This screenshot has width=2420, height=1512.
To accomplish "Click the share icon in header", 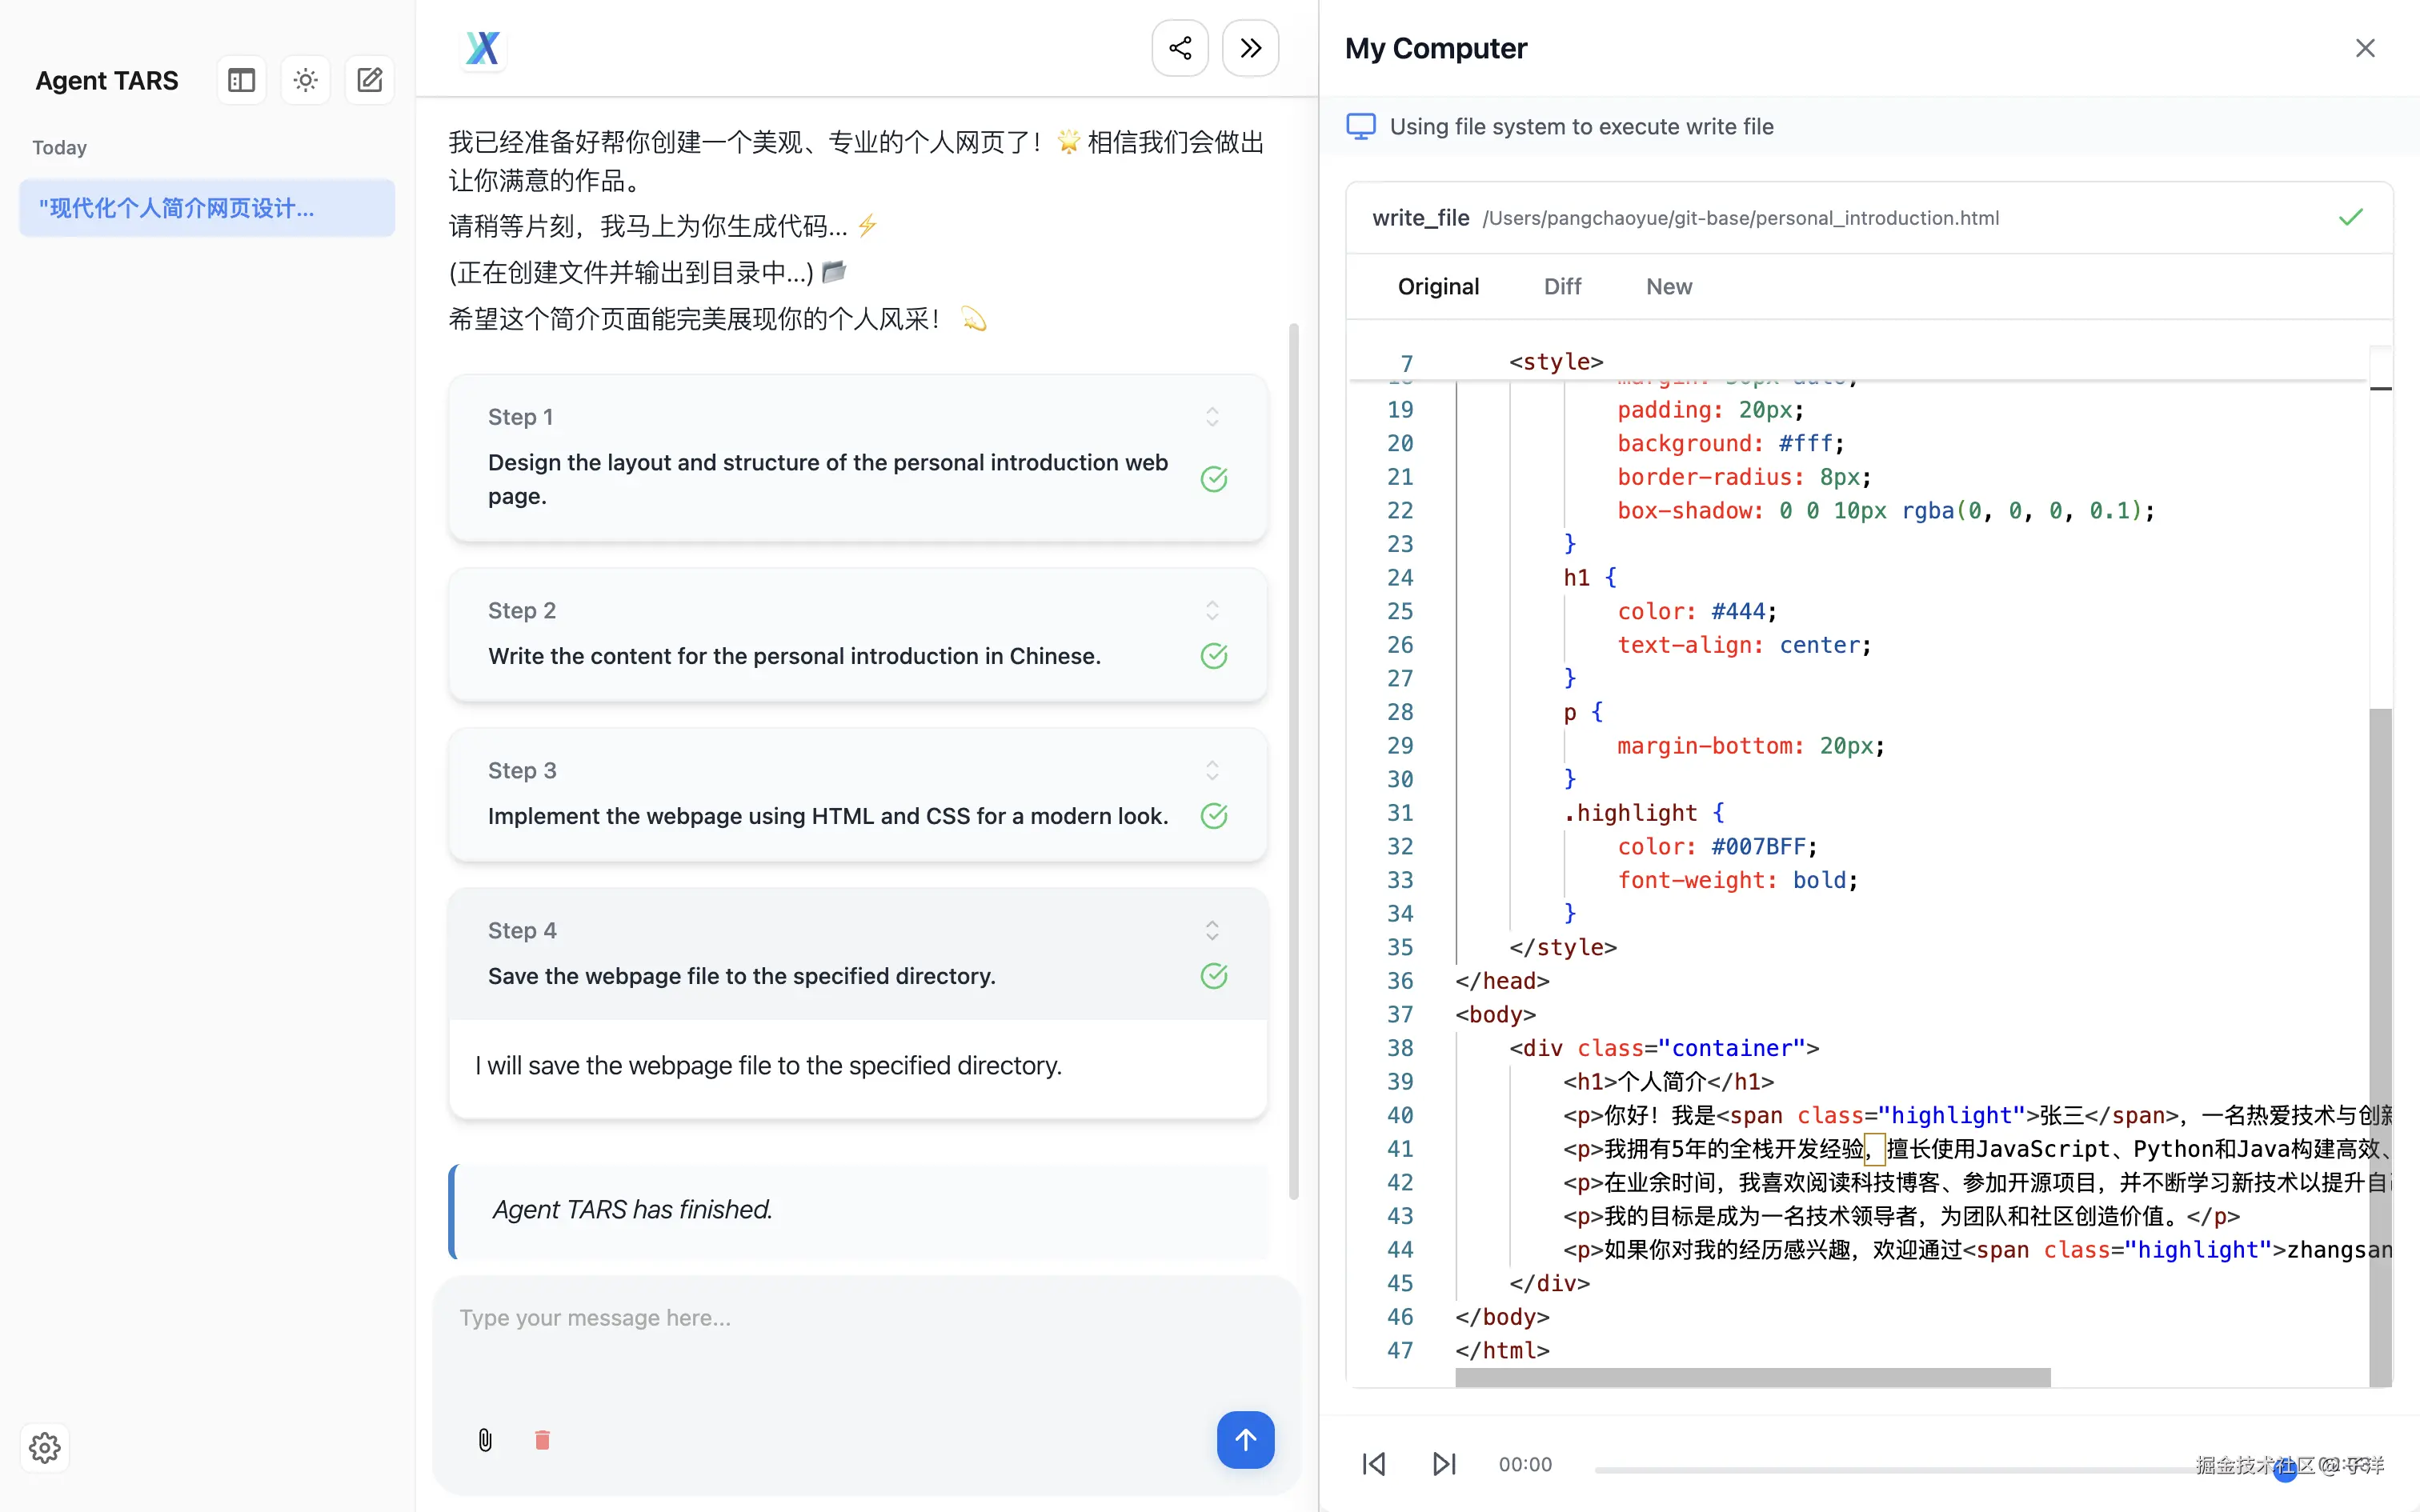I will 1180,48.
